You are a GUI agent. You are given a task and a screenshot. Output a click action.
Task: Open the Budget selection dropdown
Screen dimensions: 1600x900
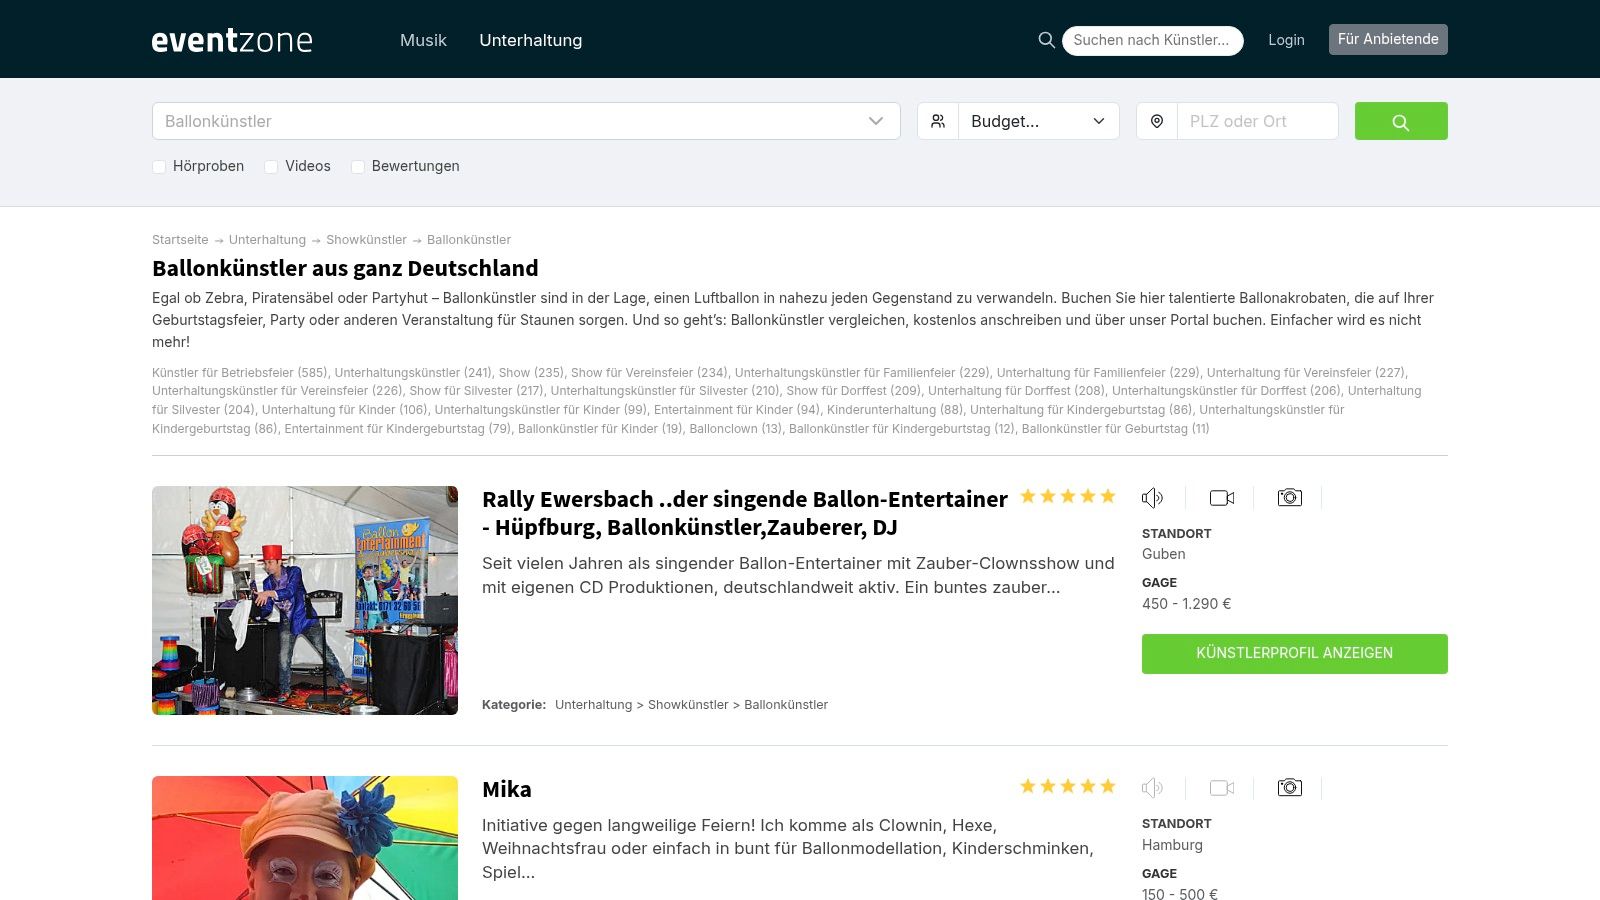point(1038,121)
